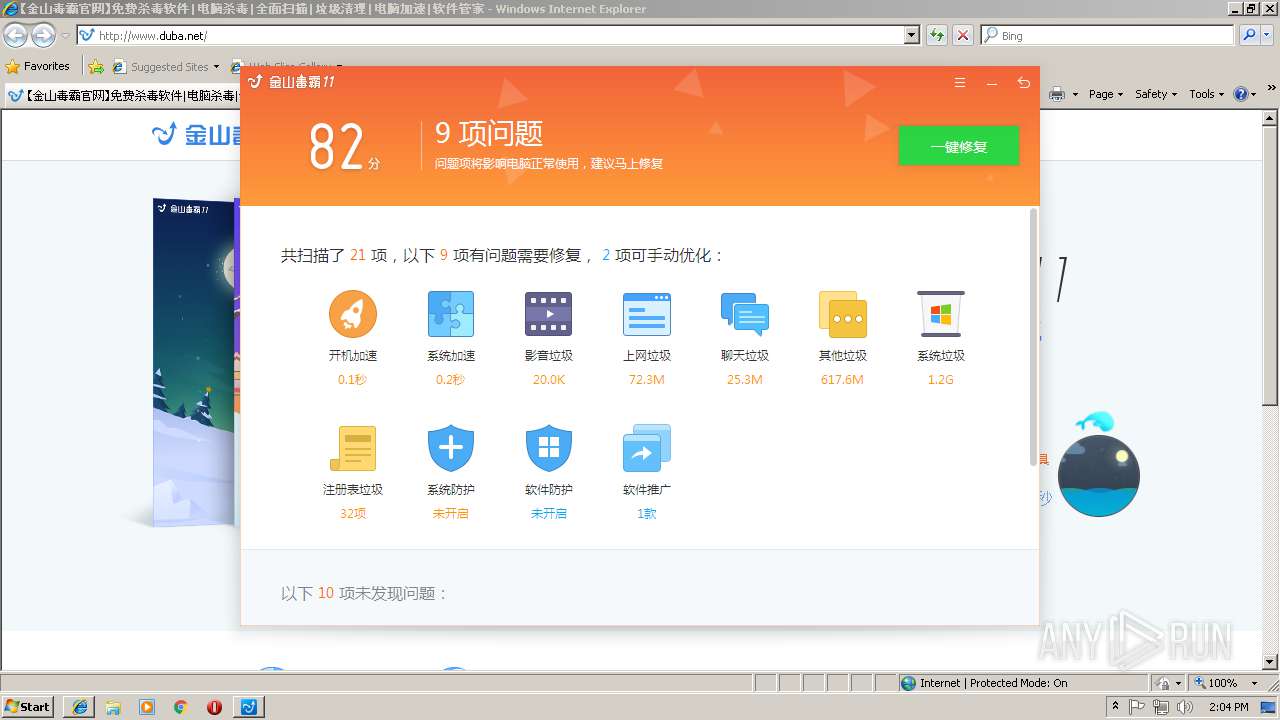The width and height of the screenshot is (1280, 720).
Task: Open the Tools menu
Action: coord(1206,94)
